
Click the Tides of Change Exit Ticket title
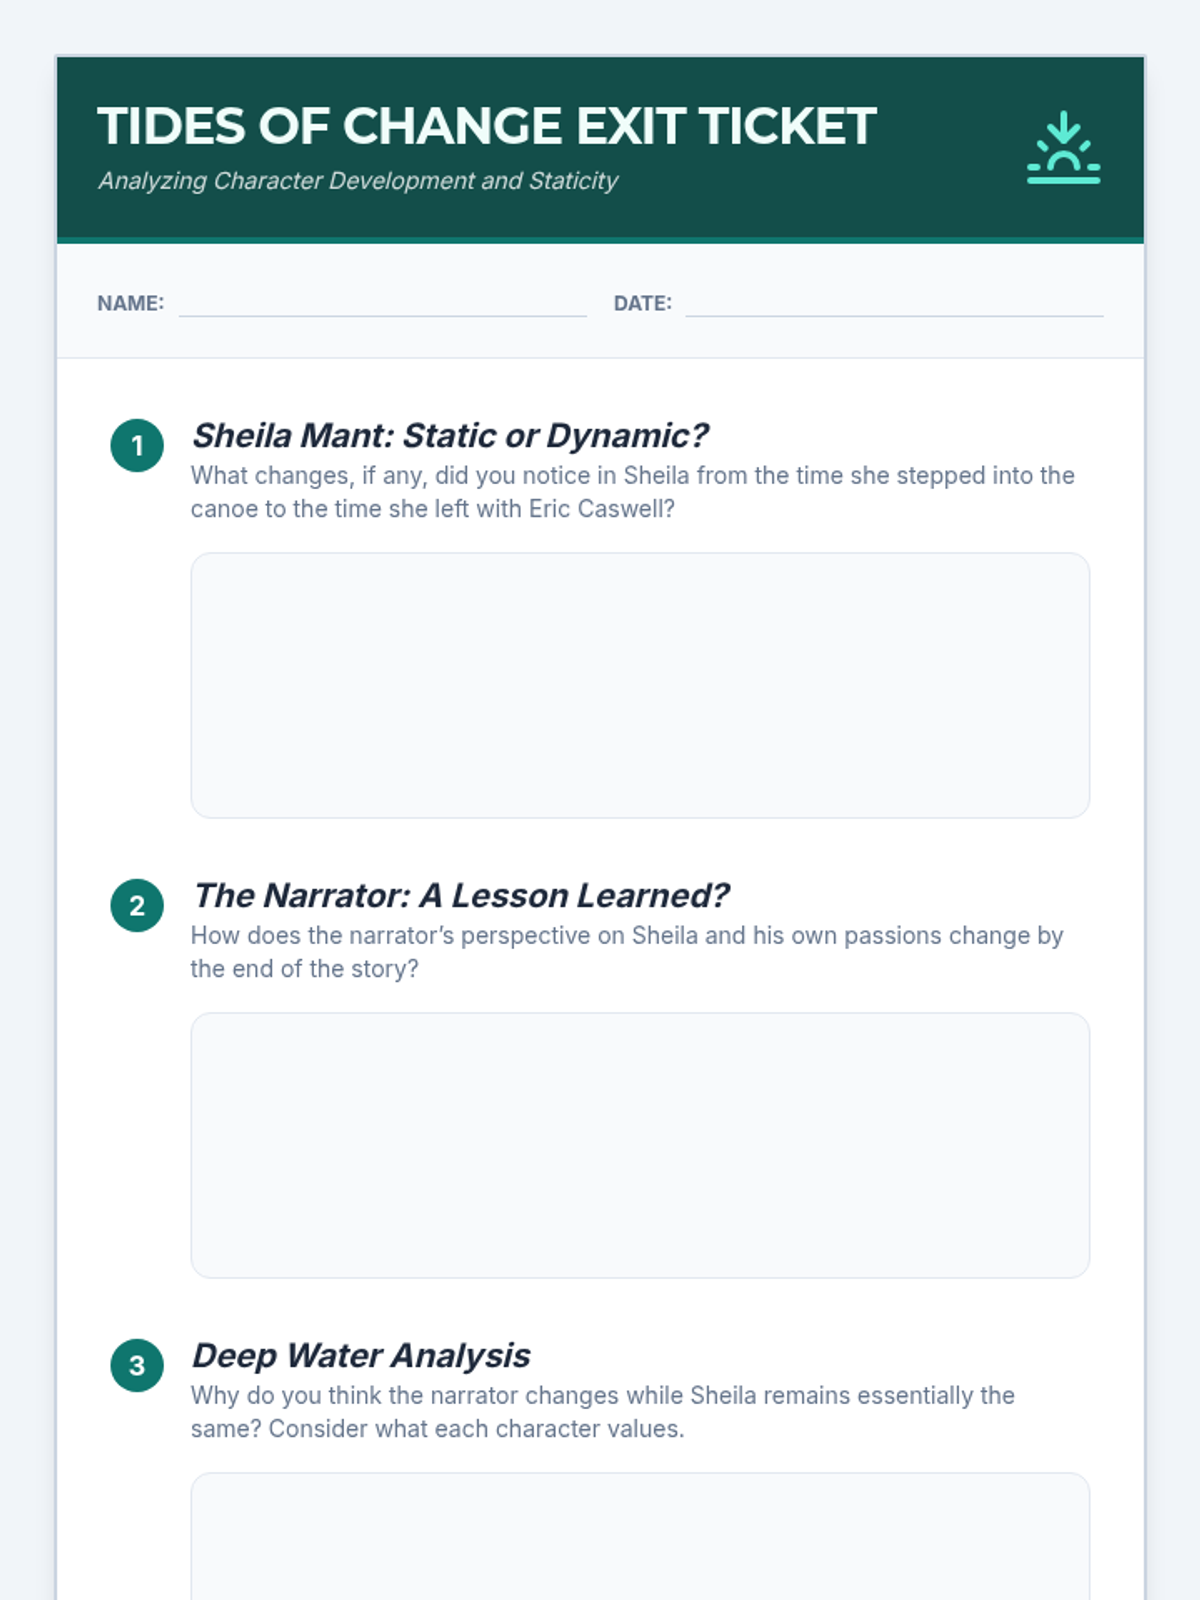486,127
